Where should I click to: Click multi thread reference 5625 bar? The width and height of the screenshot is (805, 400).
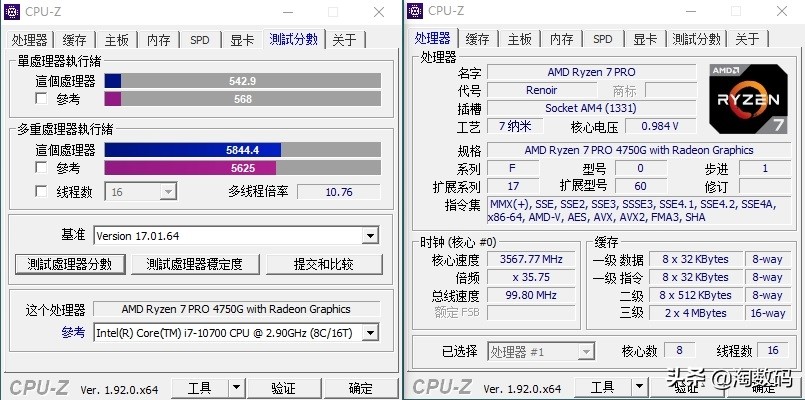(x=243, y=168)
